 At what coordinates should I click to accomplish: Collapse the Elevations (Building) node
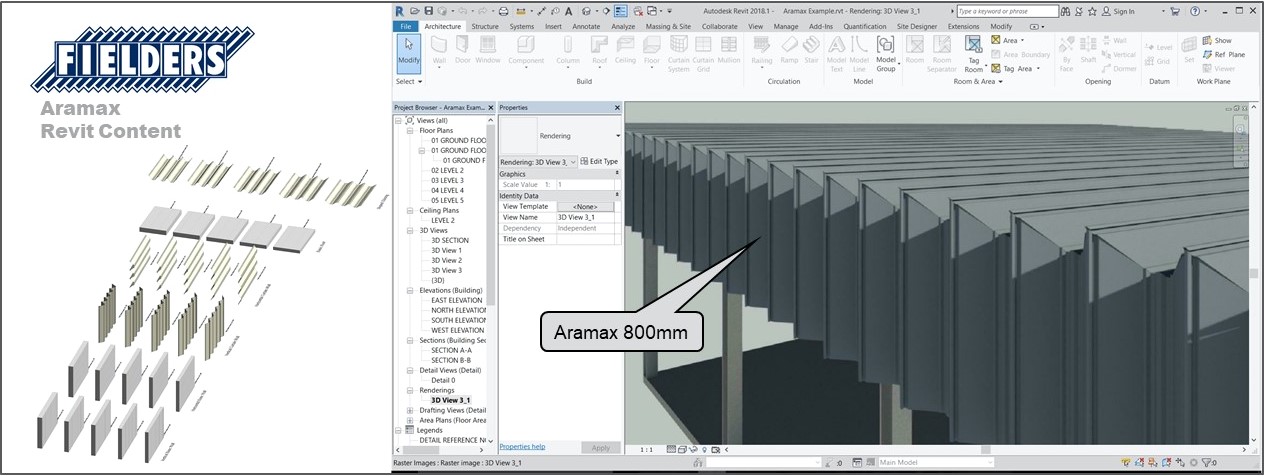tap(410, 290)
